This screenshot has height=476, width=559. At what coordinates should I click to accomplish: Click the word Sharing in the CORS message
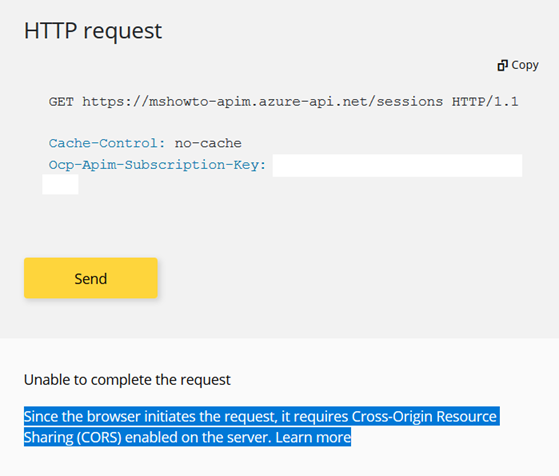[x=48, y=437]
